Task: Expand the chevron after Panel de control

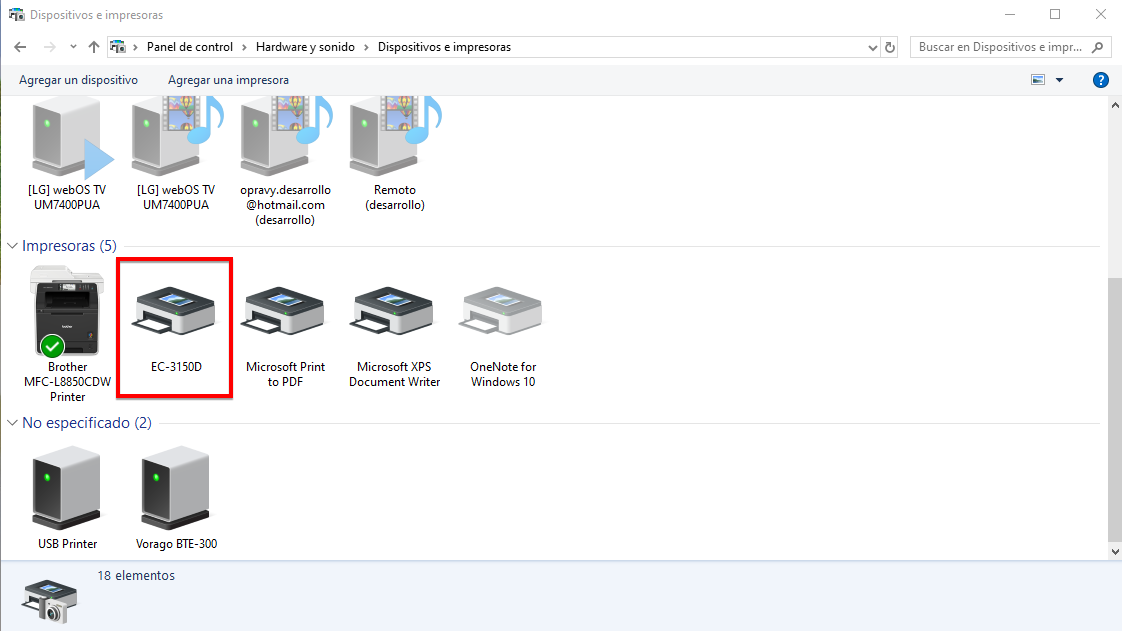Action: 244,47
